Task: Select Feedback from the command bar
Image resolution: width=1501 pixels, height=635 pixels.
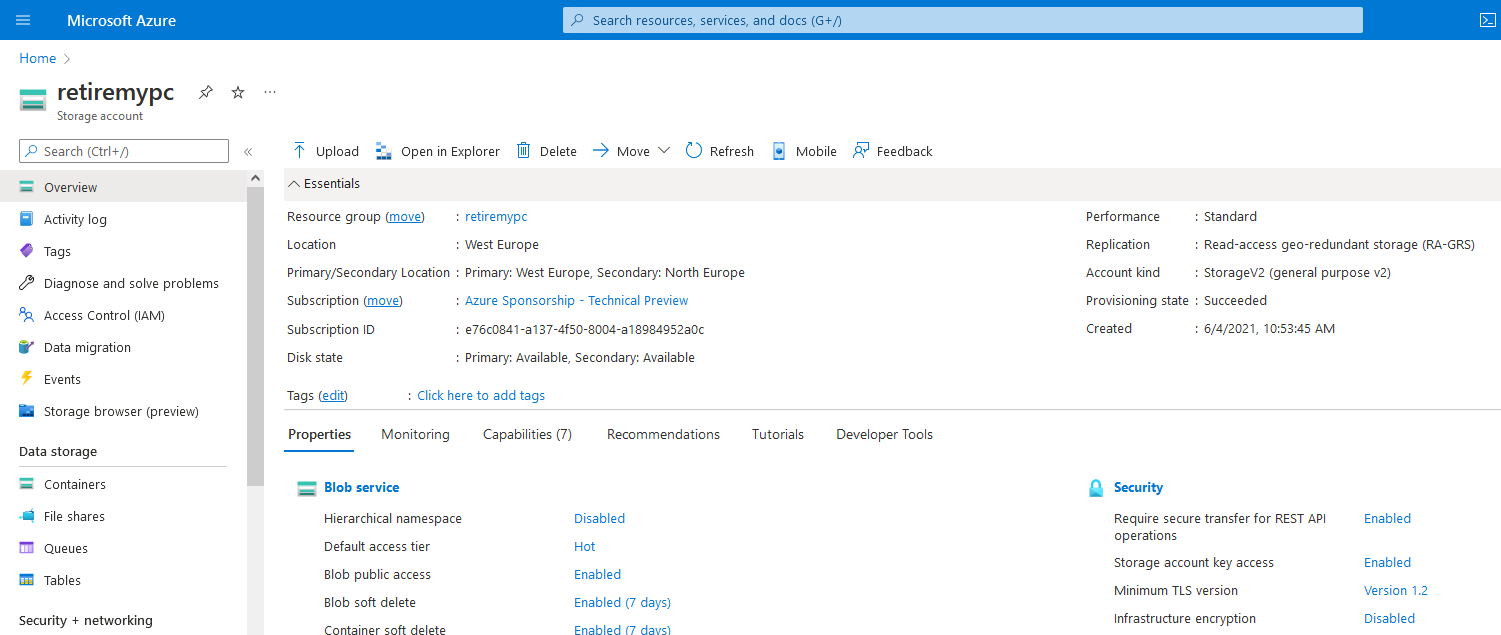Action: coord(891,150)
